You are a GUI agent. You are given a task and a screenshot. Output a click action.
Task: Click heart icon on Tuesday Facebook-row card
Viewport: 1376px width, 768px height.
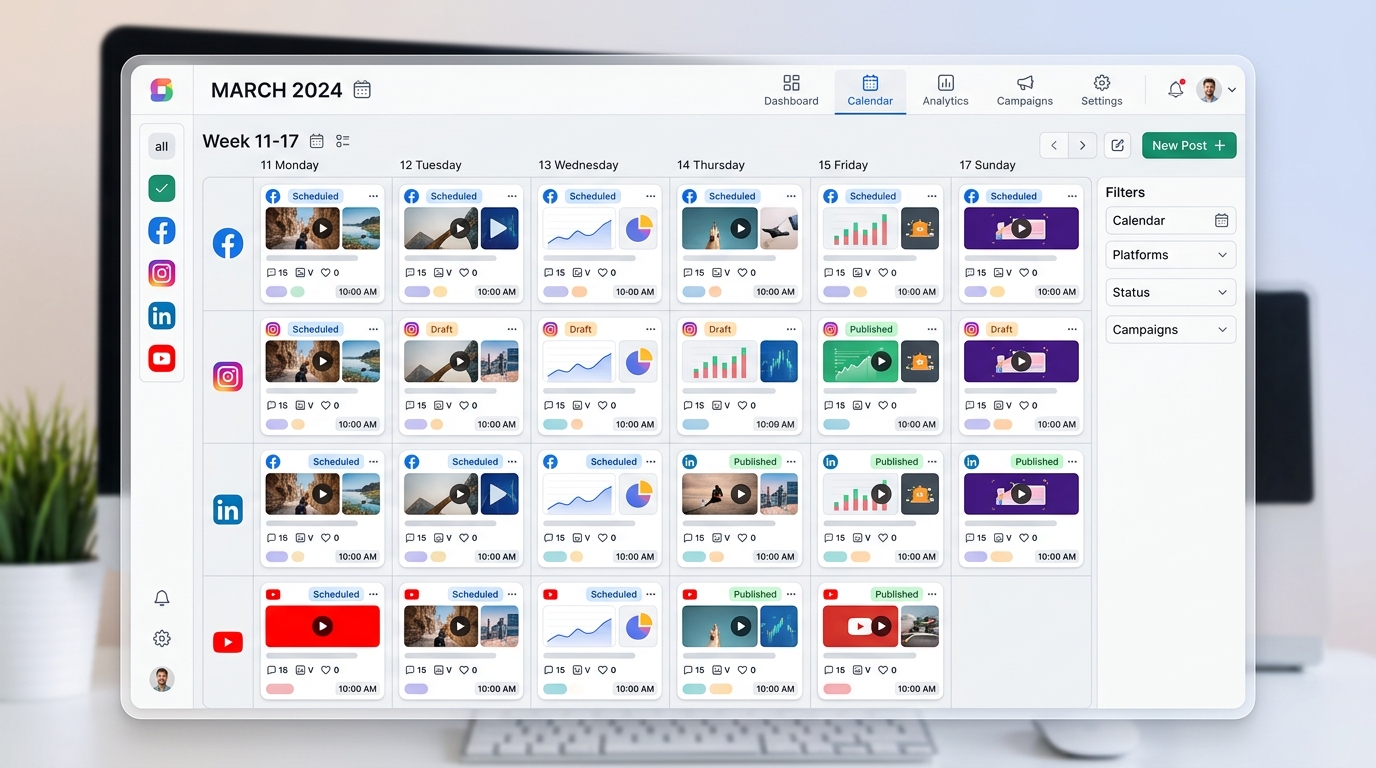click(x=464, y=272)
